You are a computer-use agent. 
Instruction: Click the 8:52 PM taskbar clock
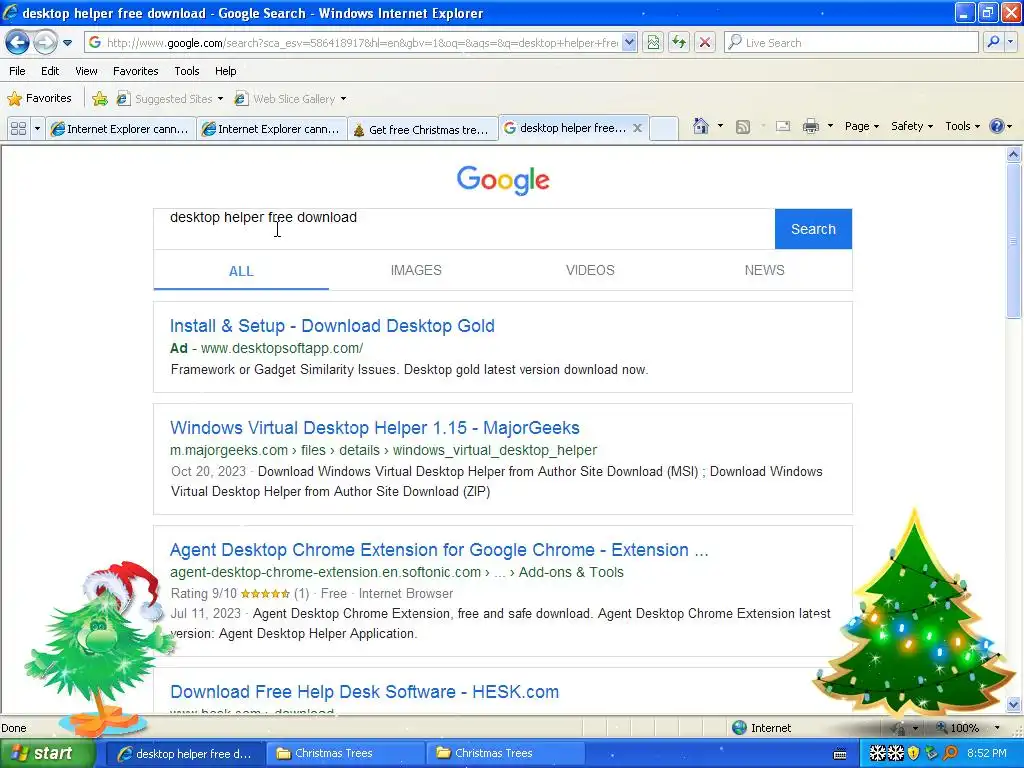986,754
